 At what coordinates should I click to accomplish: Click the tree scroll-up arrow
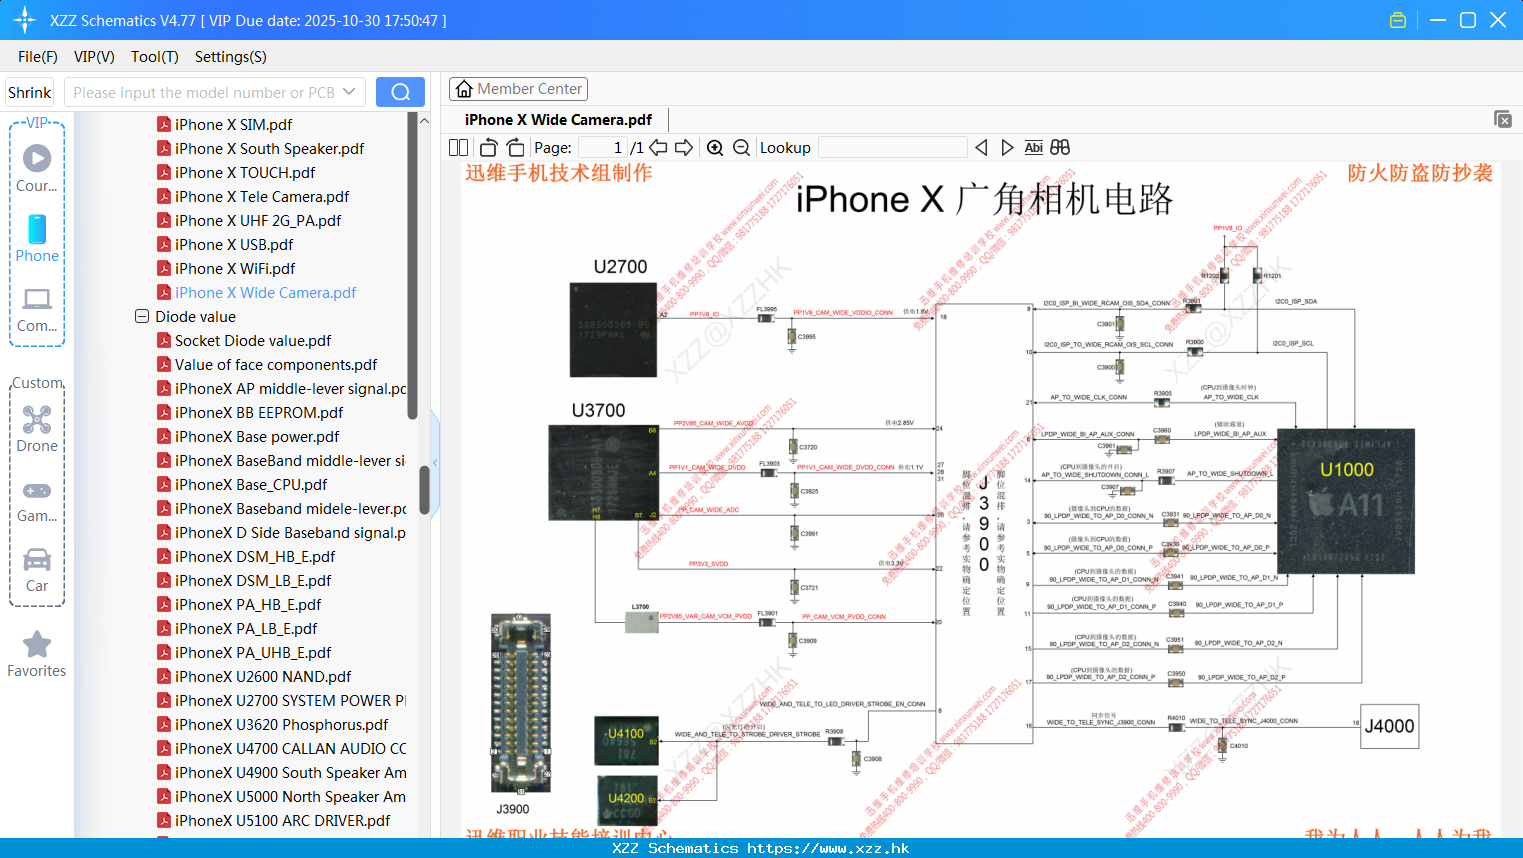point(424,121)
